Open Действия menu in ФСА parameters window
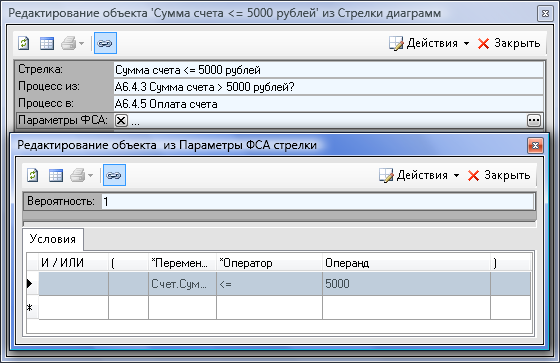560x363 pixels. [419, 175]
